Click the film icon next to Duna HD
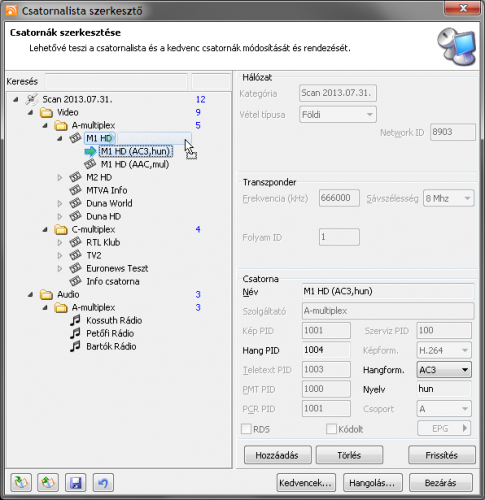This screenshot has width=485, height=500. (75, 216)
